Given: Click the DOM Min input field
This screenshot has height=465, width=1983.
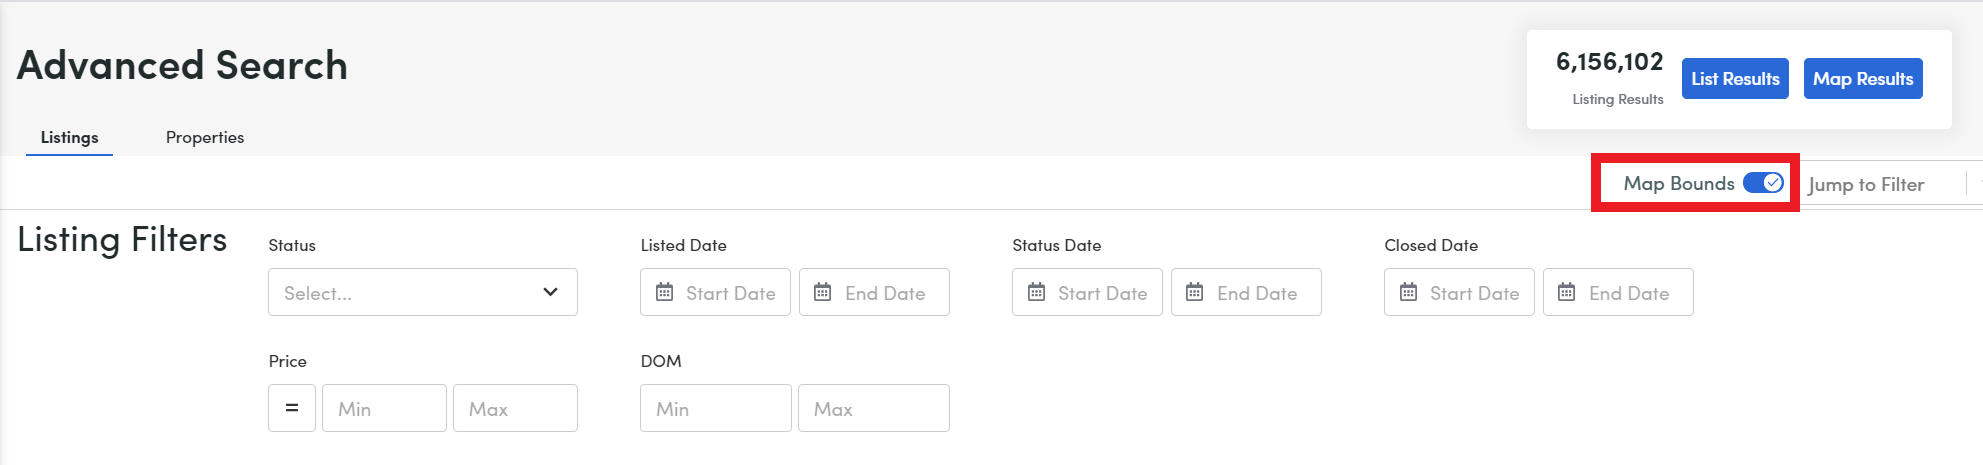Looking at the screenshot, I should click(716, 408).
